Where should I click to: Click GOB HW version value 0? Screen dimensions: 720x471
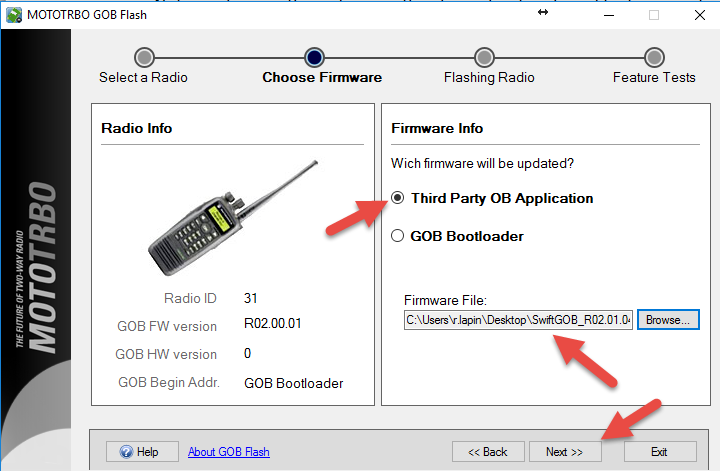click(248, 353)
